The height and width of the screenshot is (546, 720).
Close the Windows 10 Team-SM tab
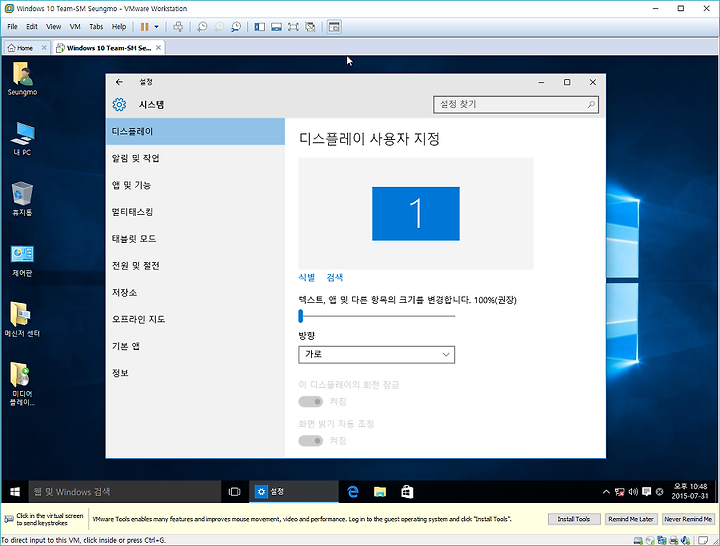[158, 48]
